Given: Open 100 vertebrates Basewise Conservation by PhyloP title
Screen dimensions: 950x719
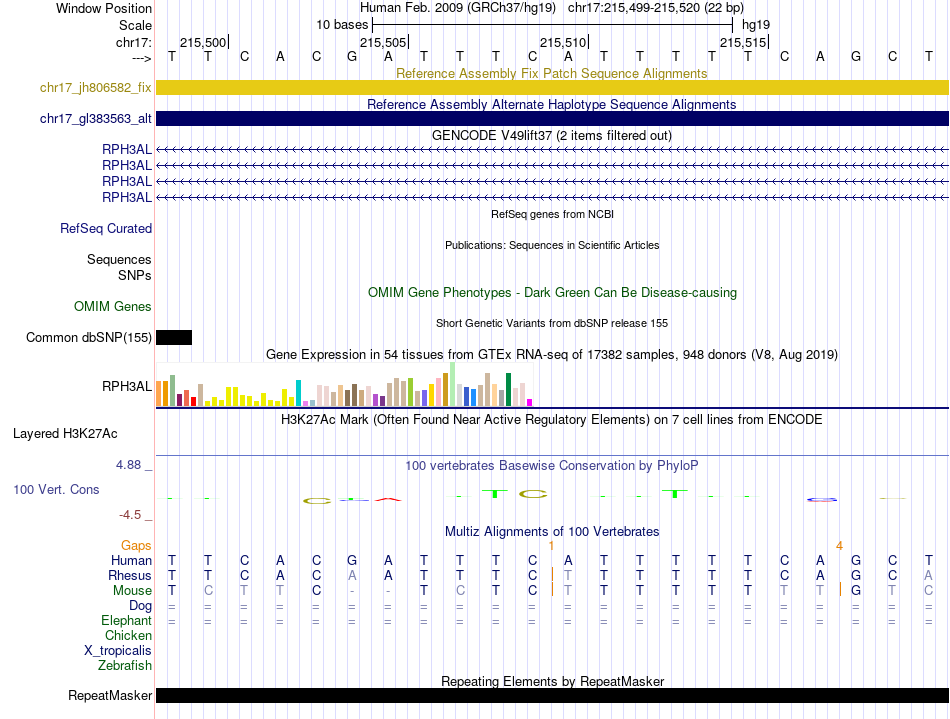Looking at the screenshot, I should point(551,466).
